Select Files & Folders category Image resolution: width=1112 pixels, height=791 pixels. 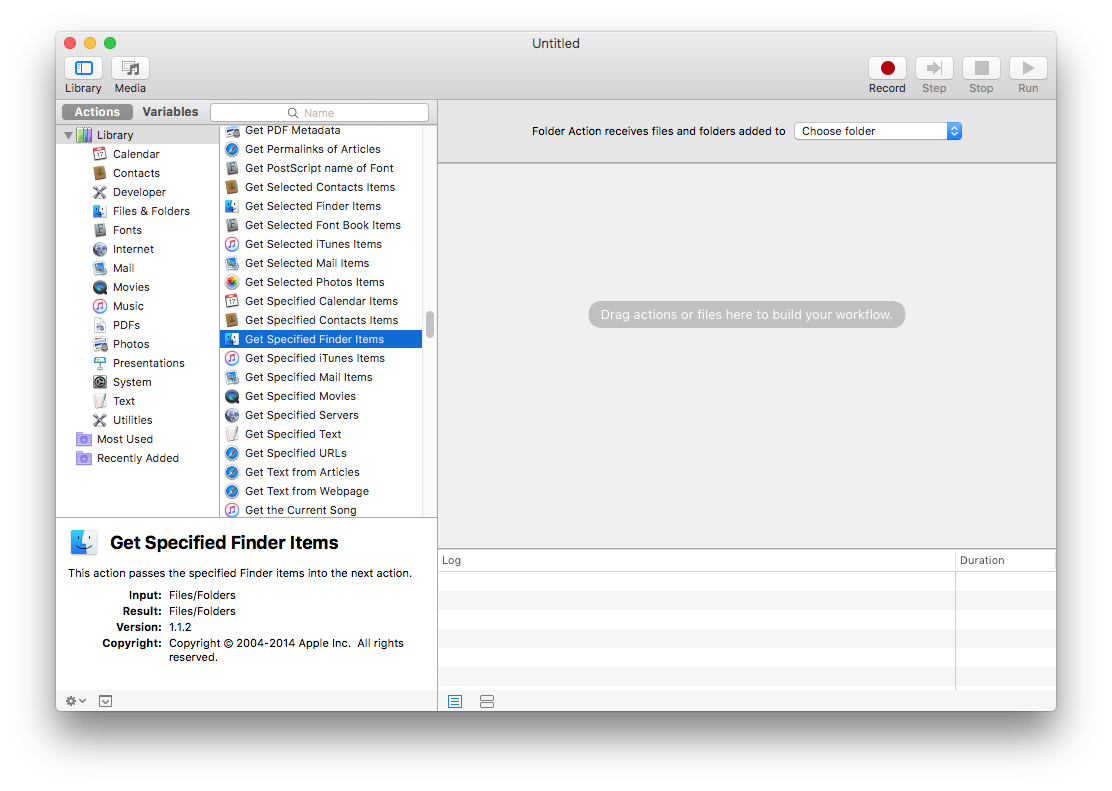coord(151,211)
